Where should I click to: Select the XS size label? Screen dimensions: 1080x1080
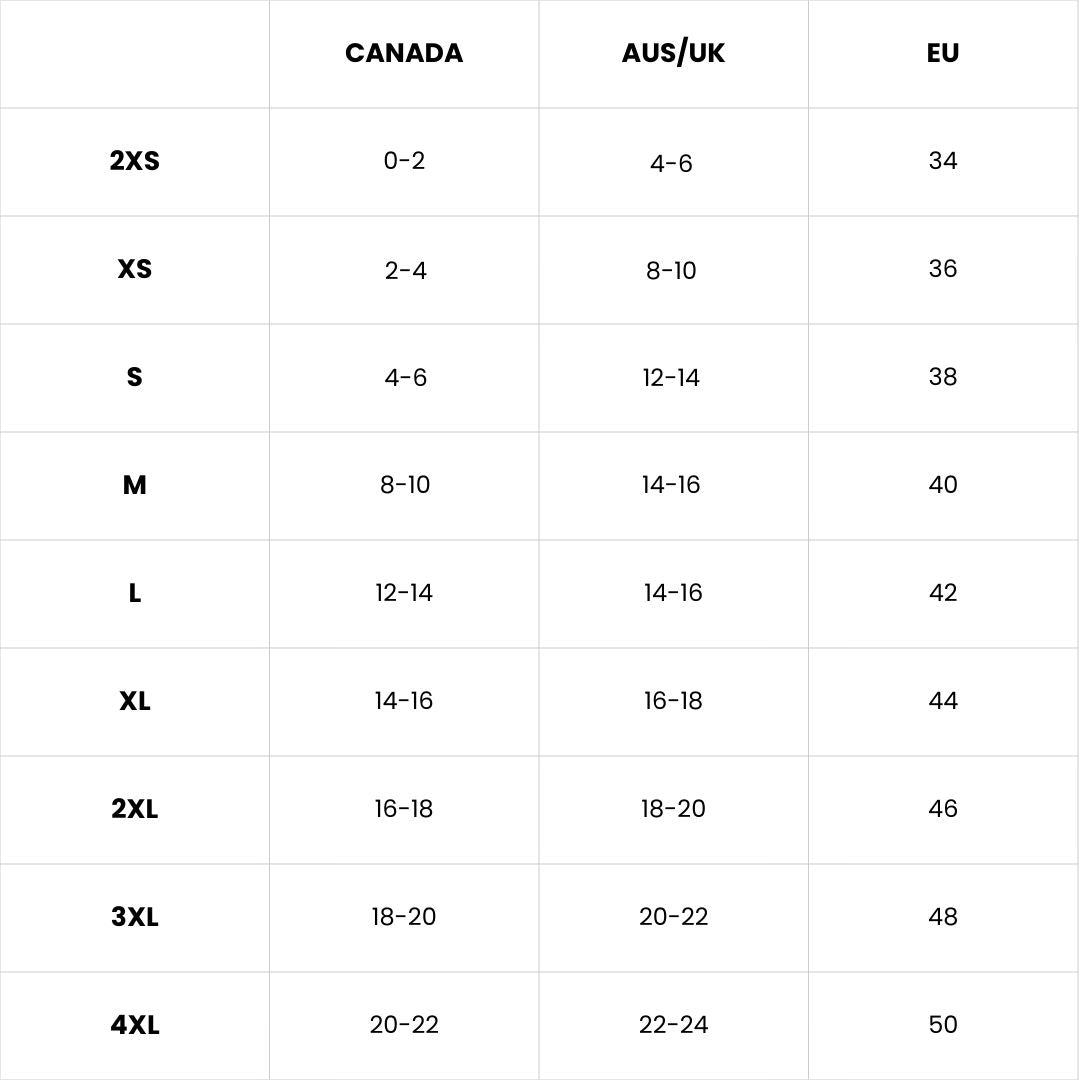click(134, 269)
